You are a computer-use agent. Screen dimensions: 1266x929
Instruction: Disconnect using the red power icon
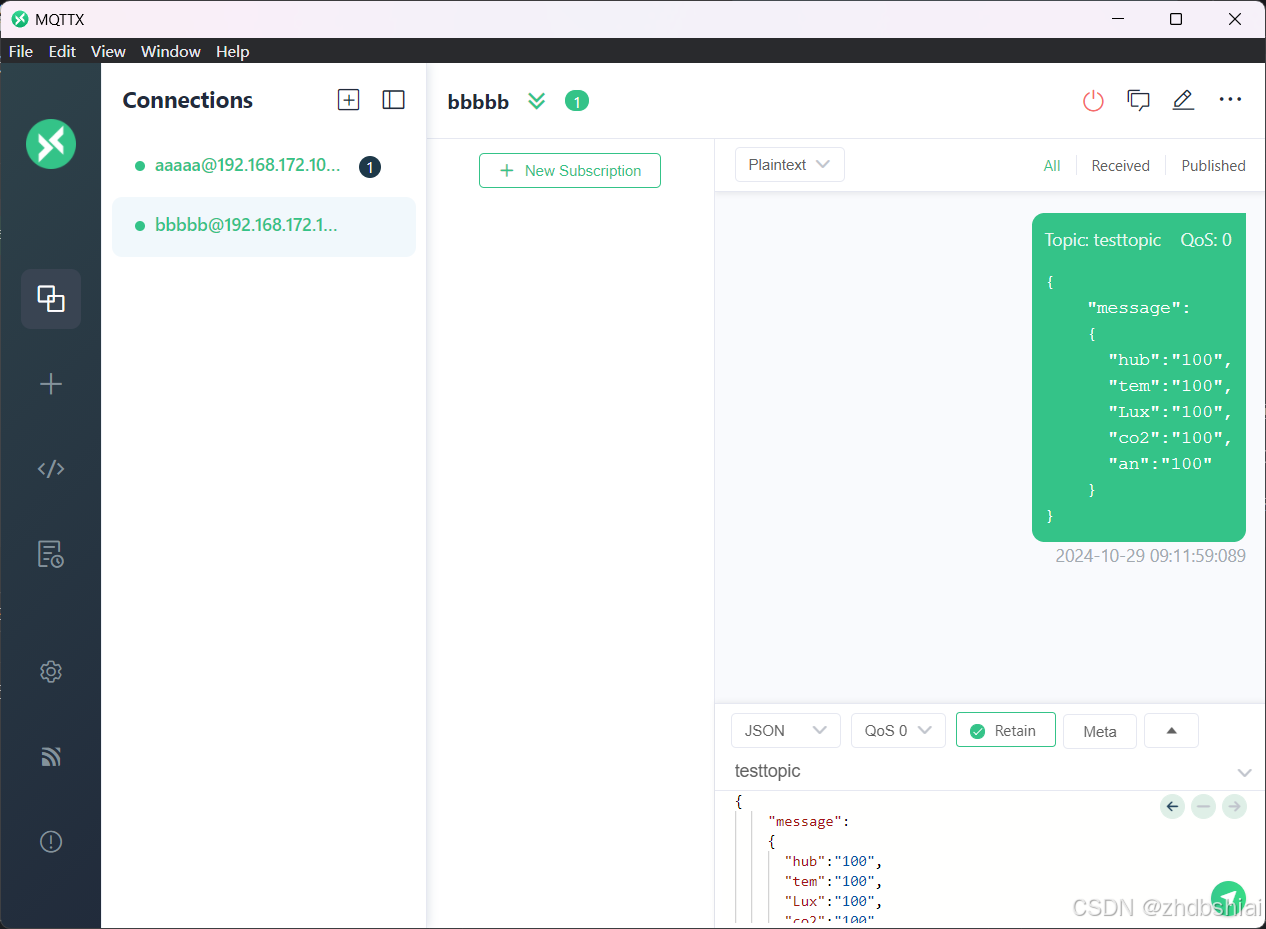click(x=1094, y=100)
